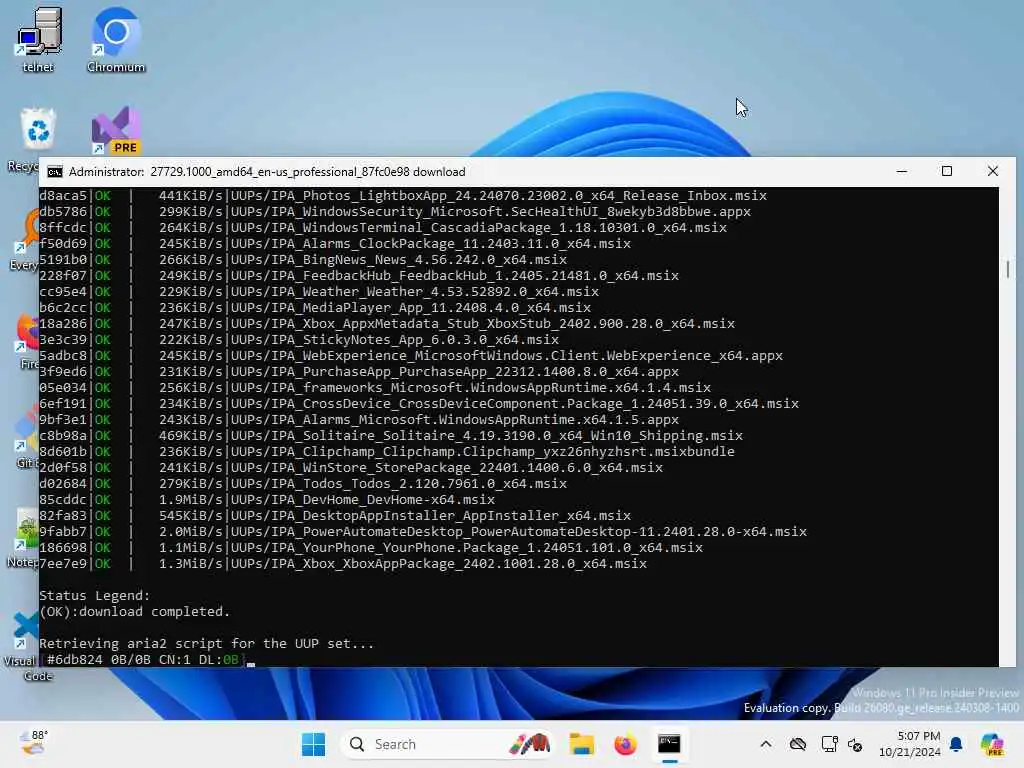
Task: Click 'Retrieving aria2 script' line
Action: [x=206, y=643]
